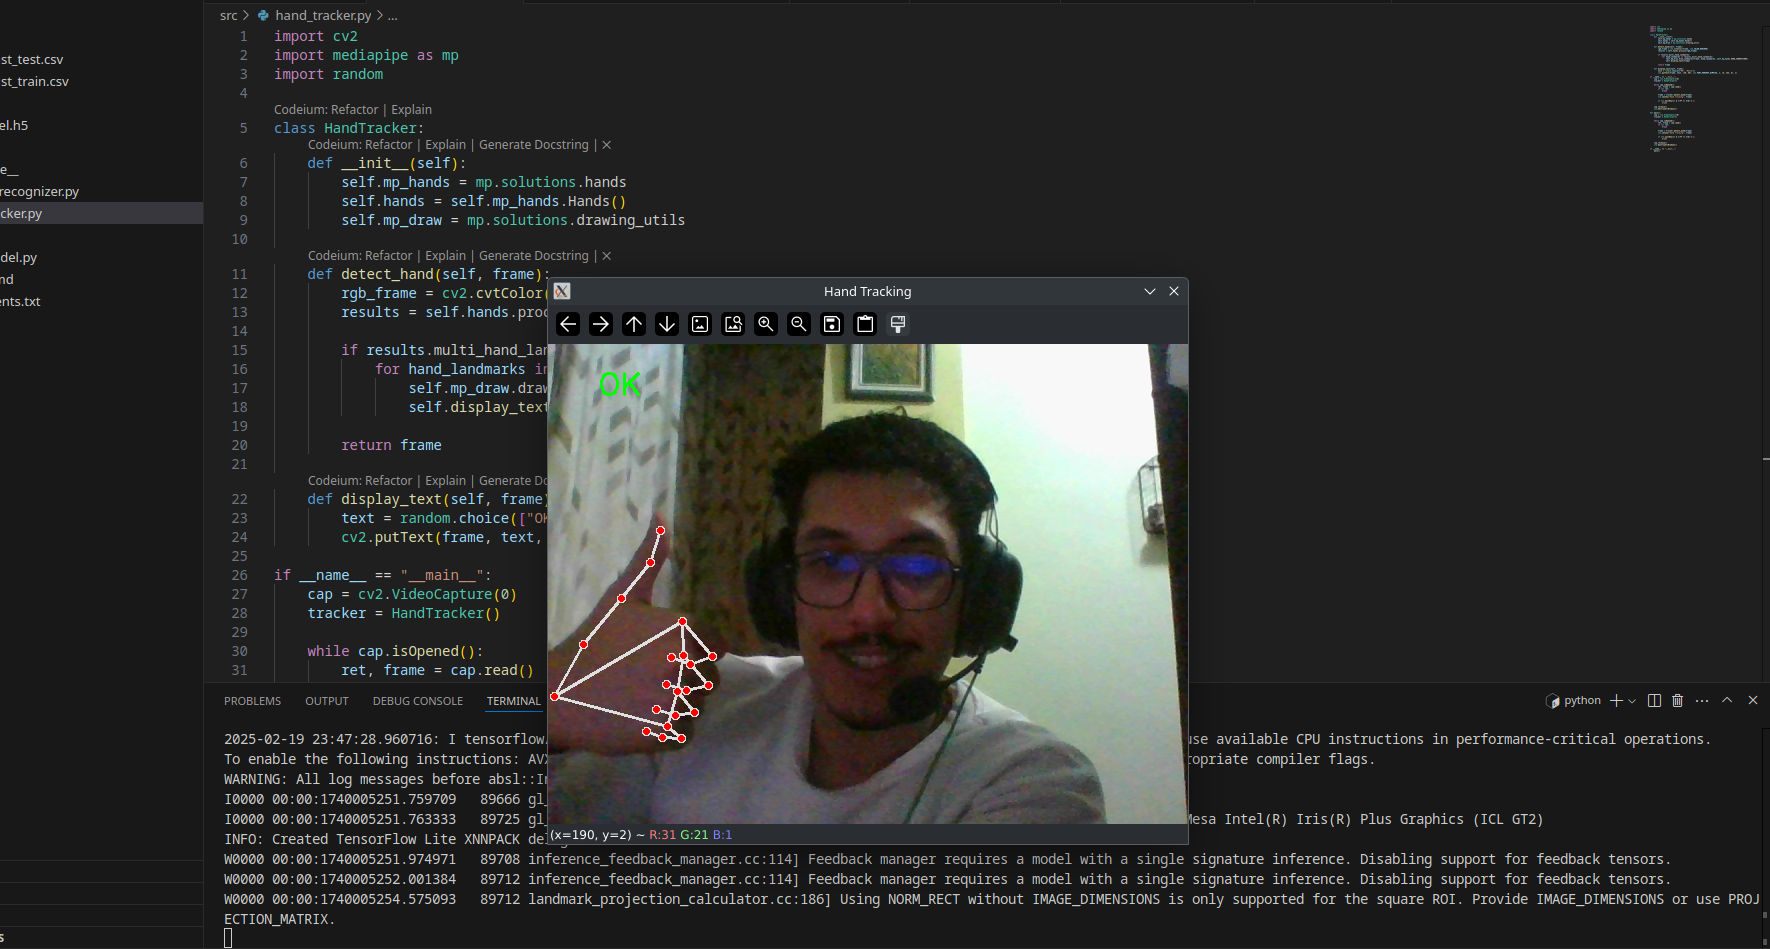Pan left in Hand Tracking window

pos(568,324)
